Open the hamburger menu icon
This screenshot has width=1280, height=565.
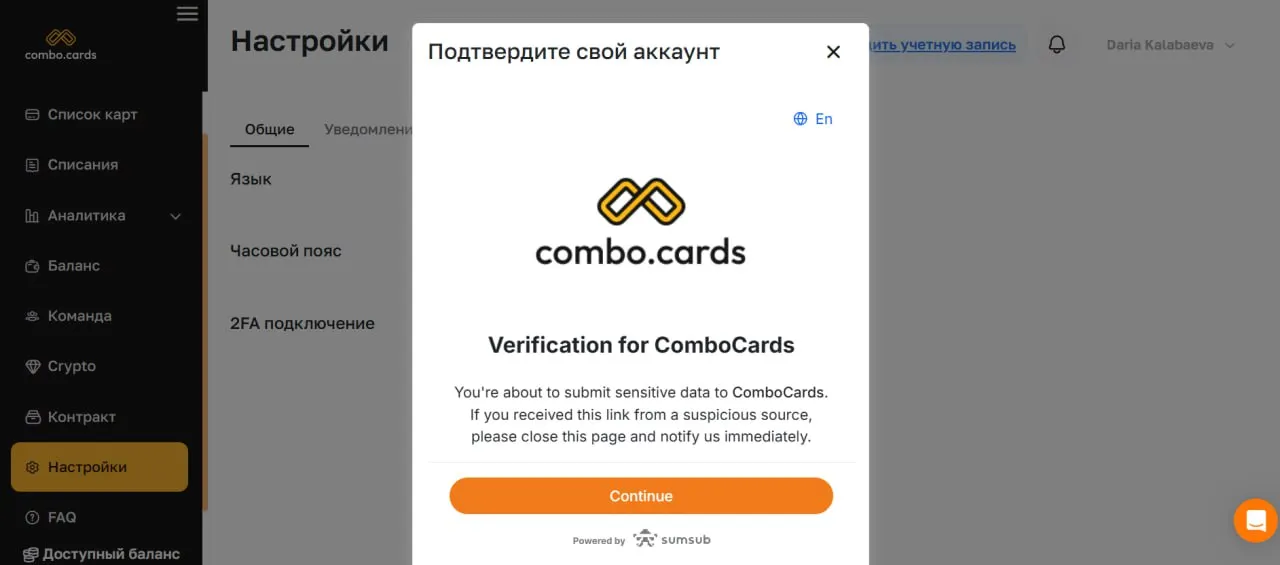tap(187, 13)
